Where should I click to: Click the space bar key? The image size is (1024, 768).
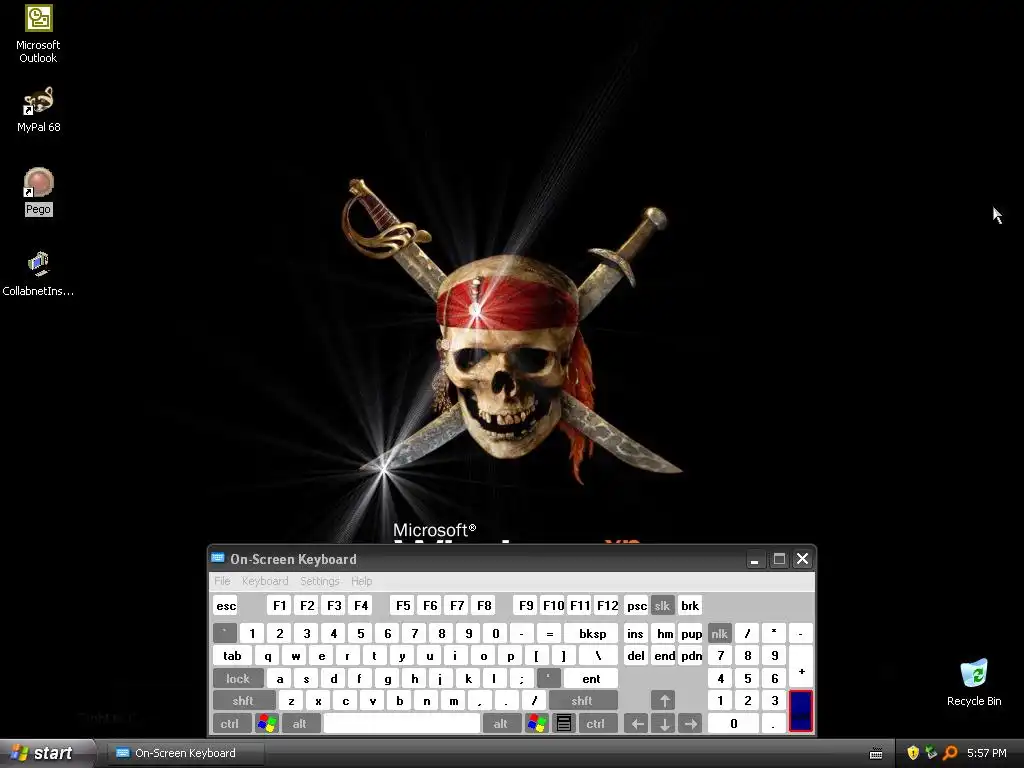(402, 724)
